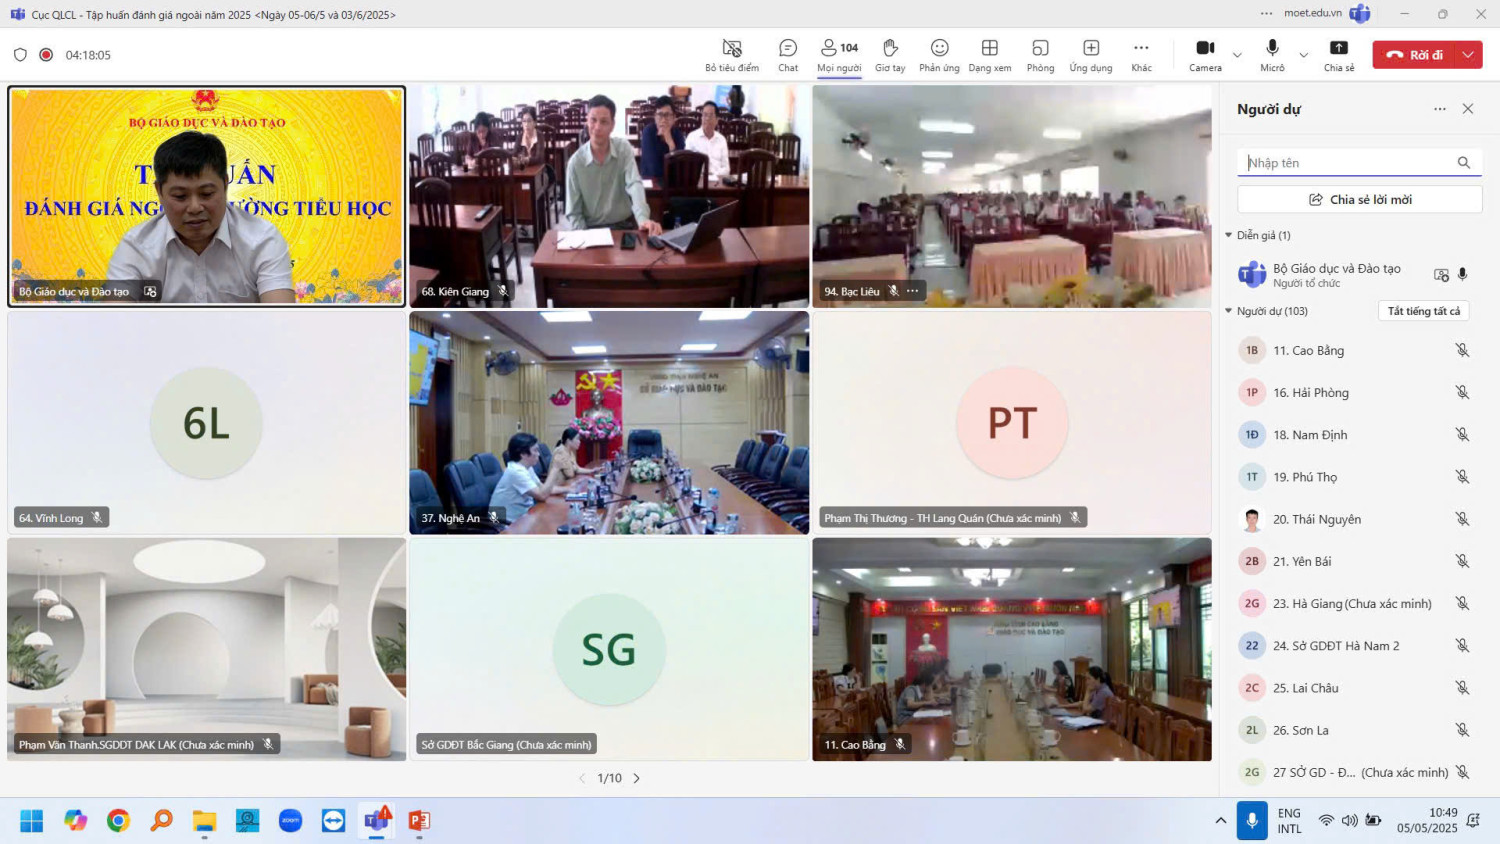The image size is (1500, 844).
Task: Click the taskbar microphone in use indicator
Action: (1252, 821)
